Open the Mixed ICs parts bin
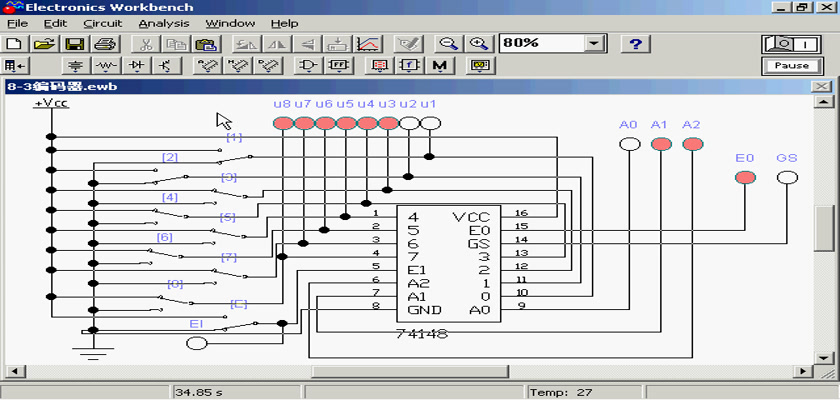The width and height of the screenshot is (840, 400). [236, 66]
